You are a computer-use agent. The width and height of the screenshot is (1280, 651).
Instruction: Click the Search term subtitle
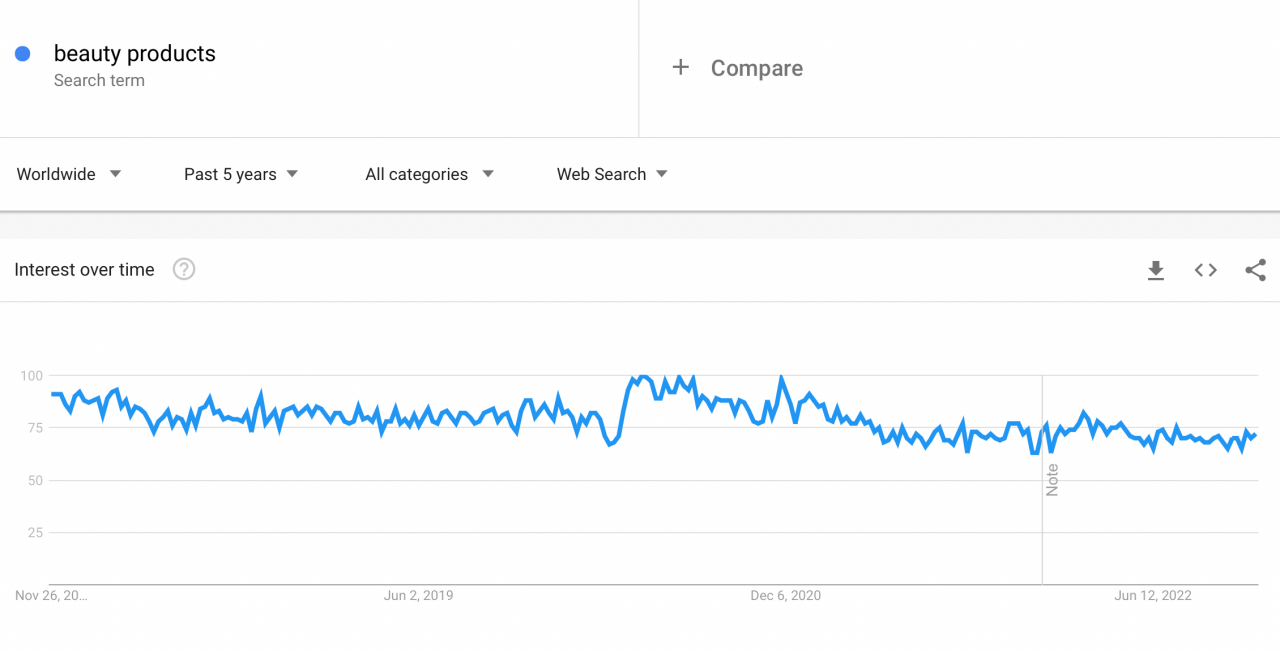99,81
